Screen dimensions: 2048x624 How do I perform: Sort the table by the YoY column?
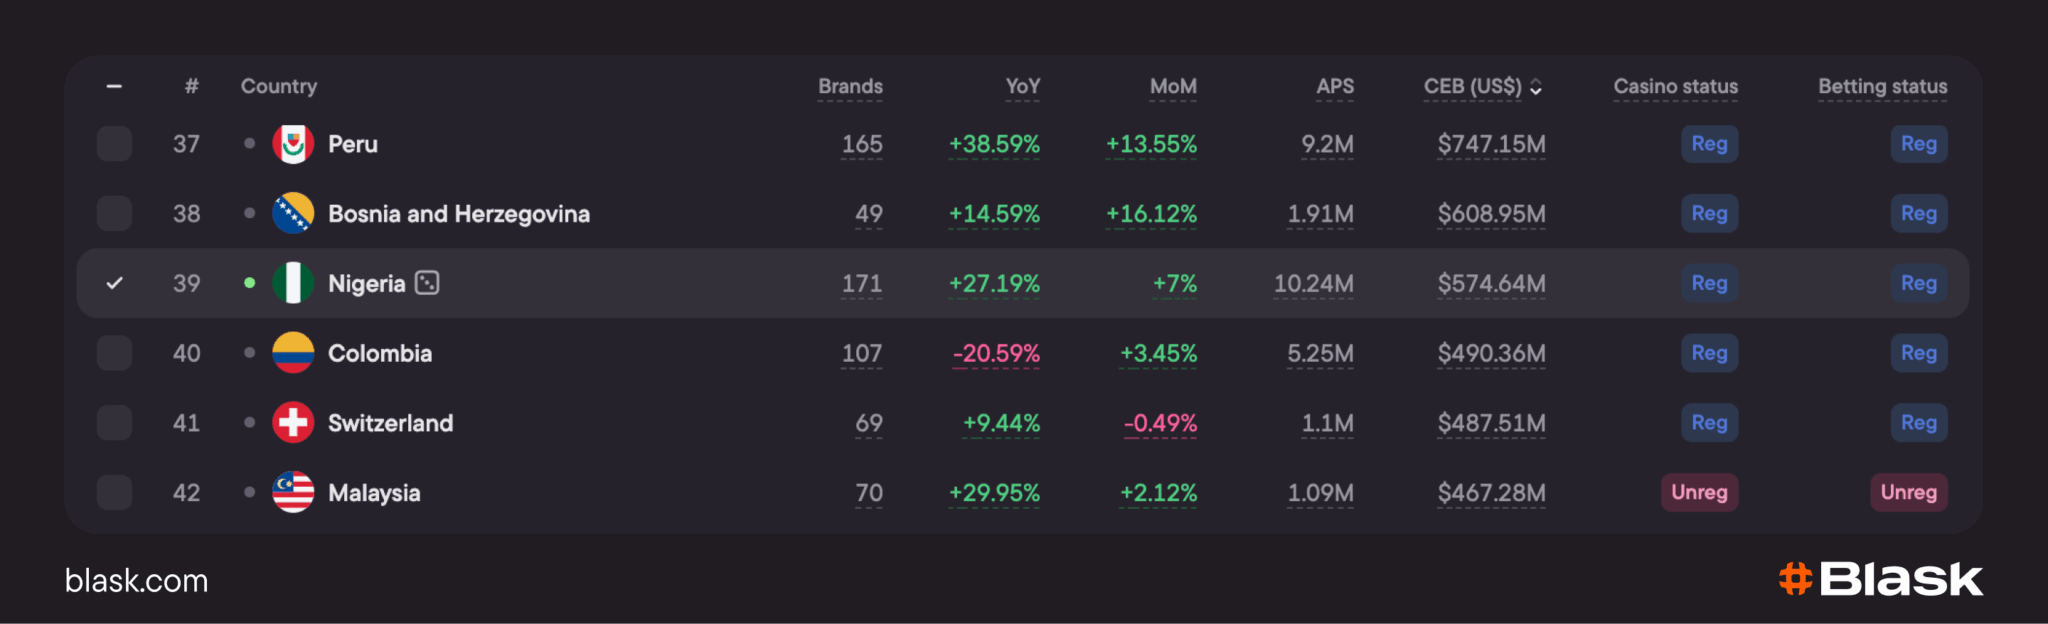click(x=1022, y=87)
